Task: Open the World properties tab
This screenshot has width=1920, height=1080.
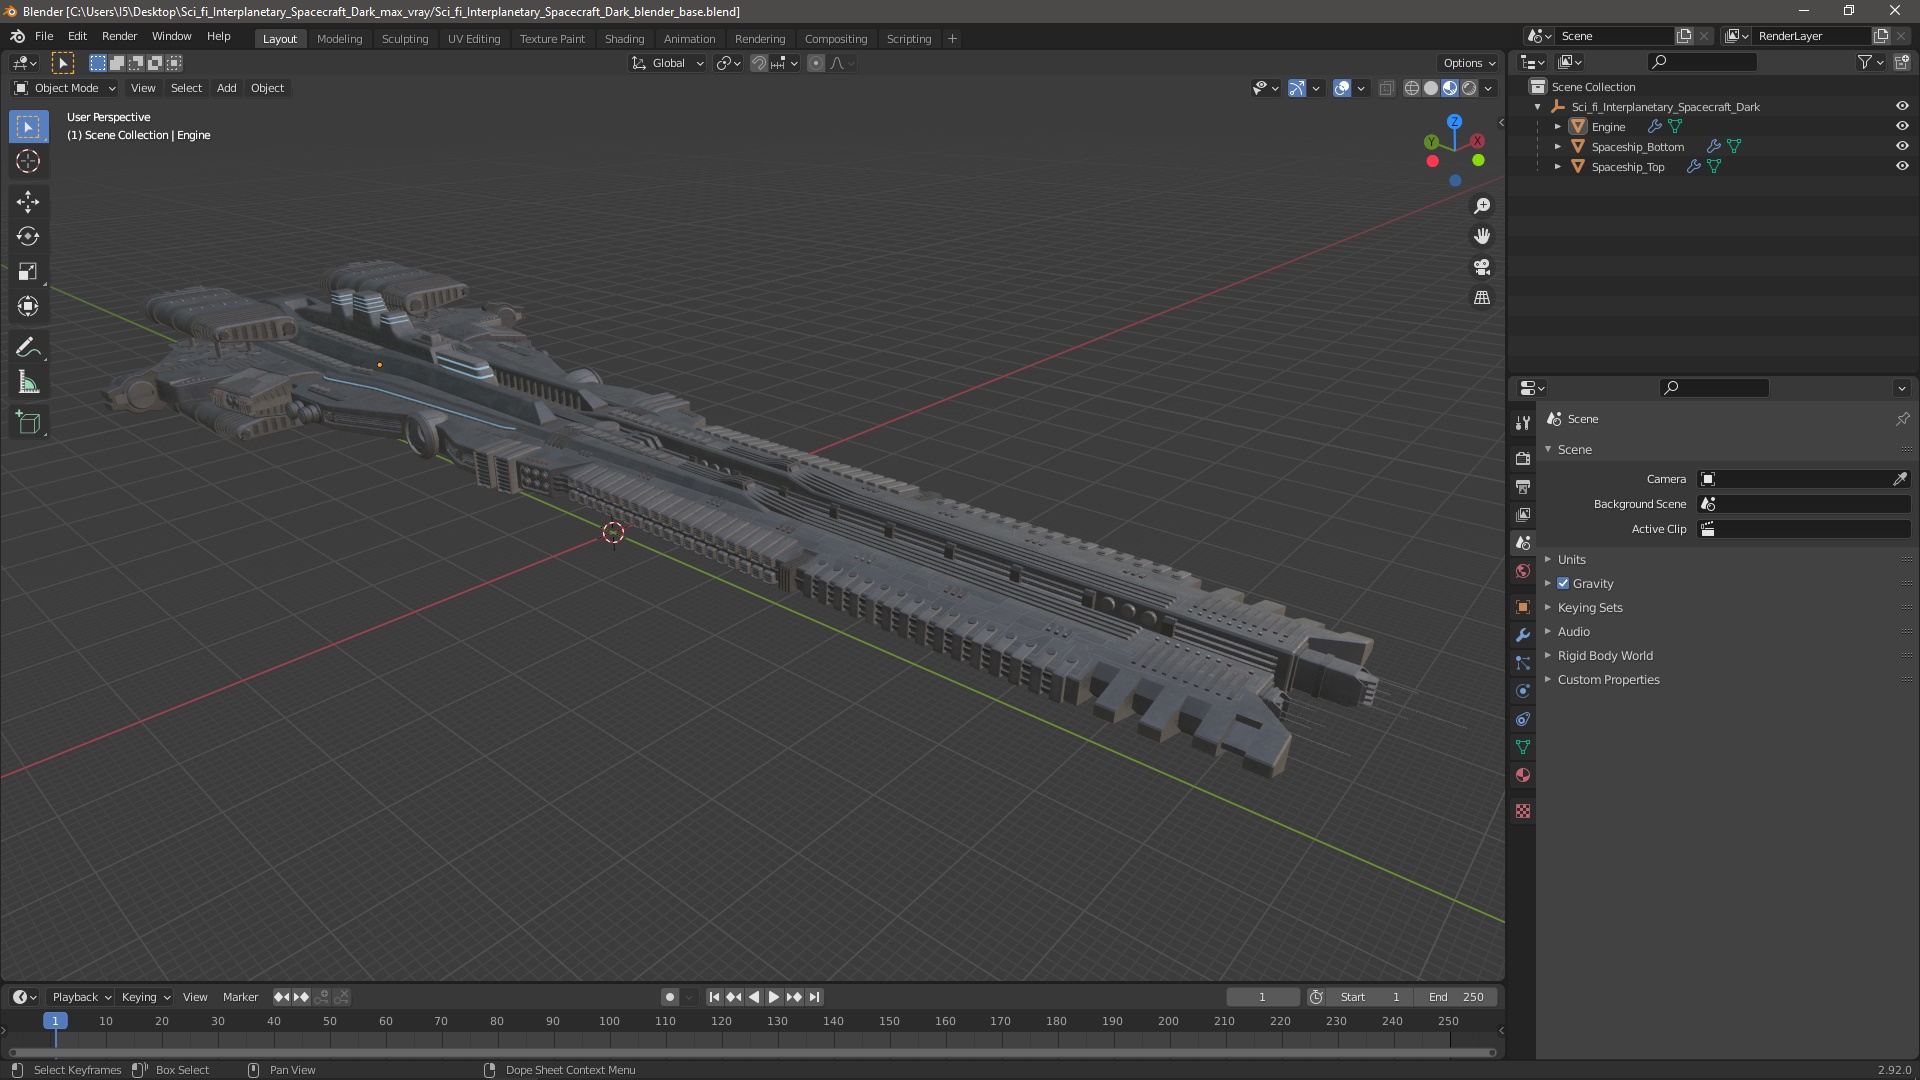Action: [x=1523, y=571]
